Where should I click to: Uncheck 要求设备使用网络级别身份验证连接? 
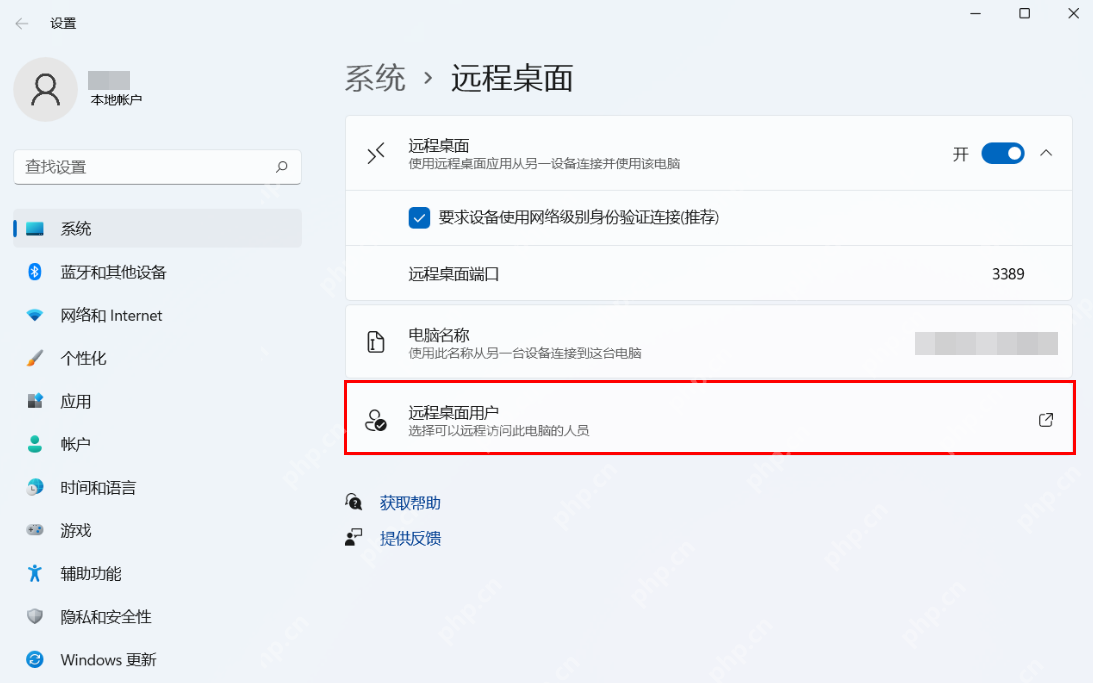(419, 217)
